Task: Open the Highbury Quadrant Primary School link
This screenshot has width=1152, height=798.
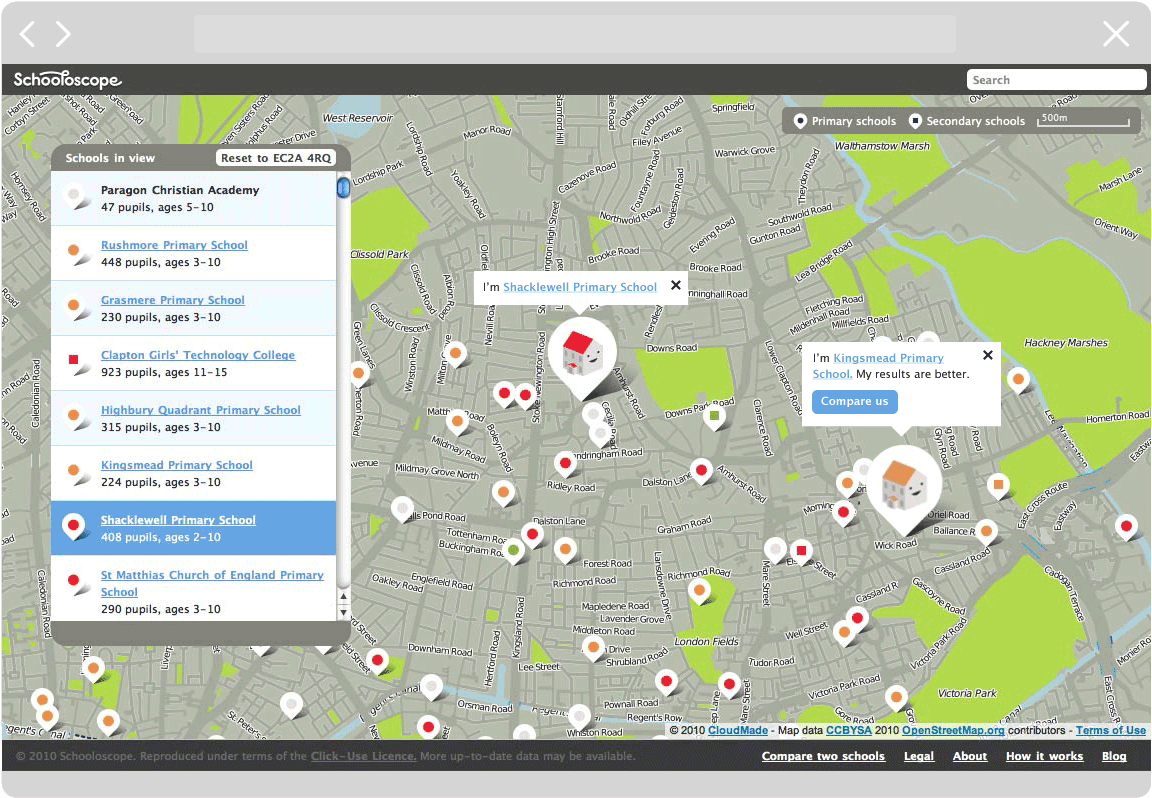Action: [200, 410]
